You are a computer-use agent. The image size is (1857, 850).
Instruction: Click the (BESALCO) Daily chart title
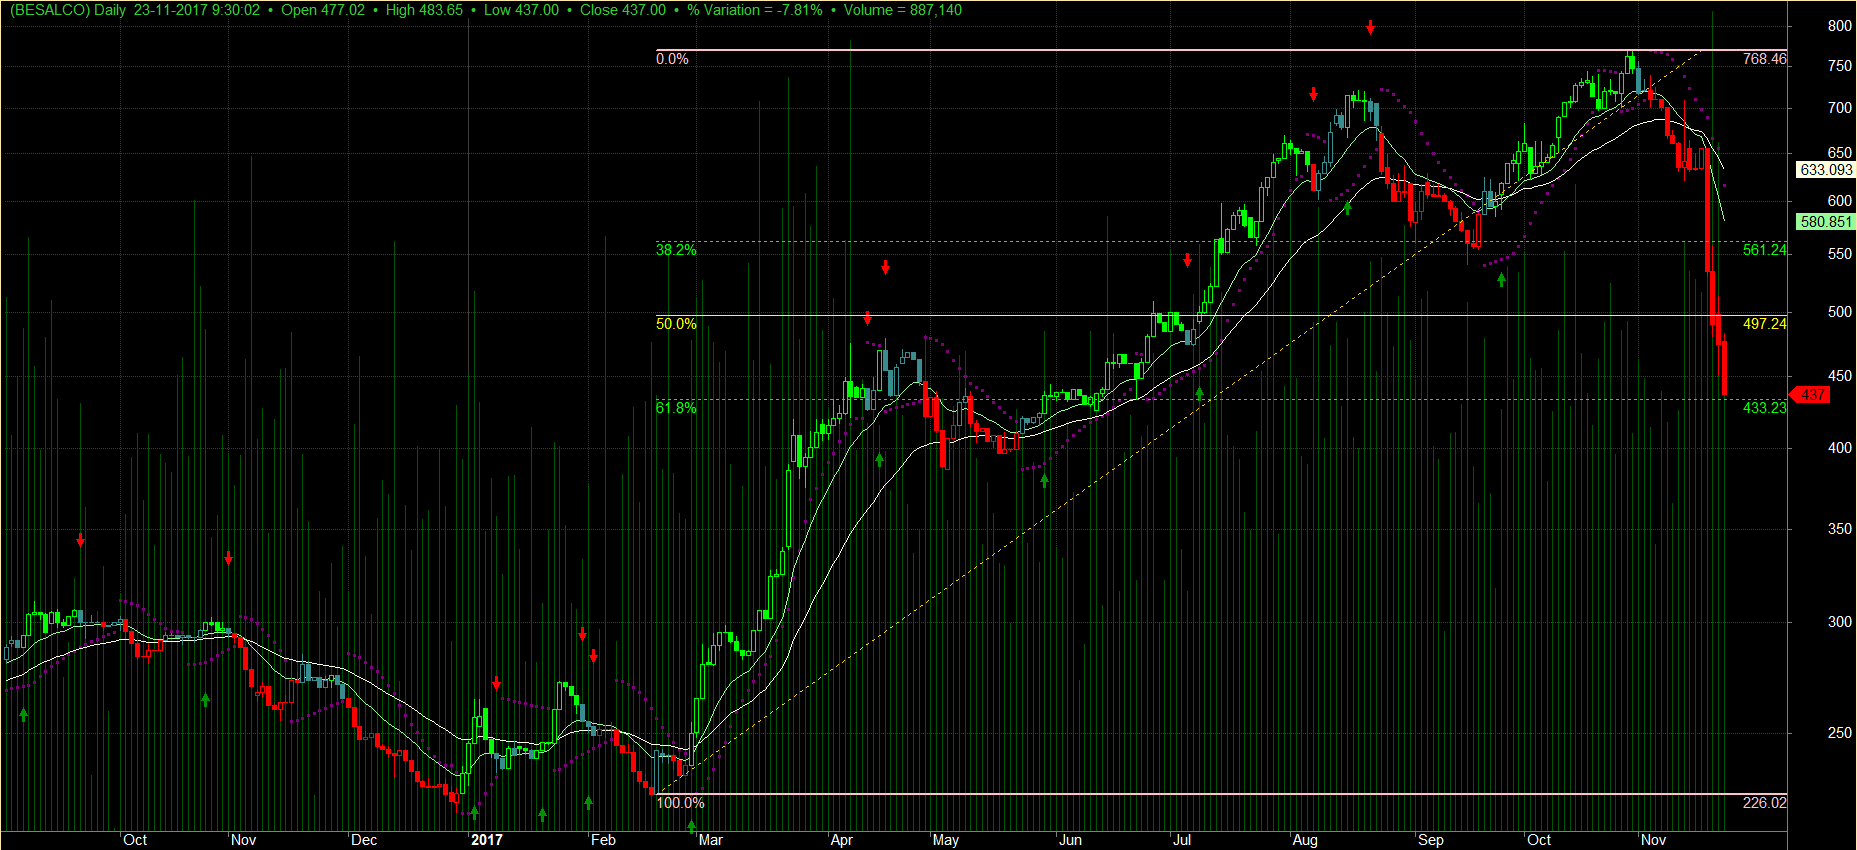(x=68, y=10)
